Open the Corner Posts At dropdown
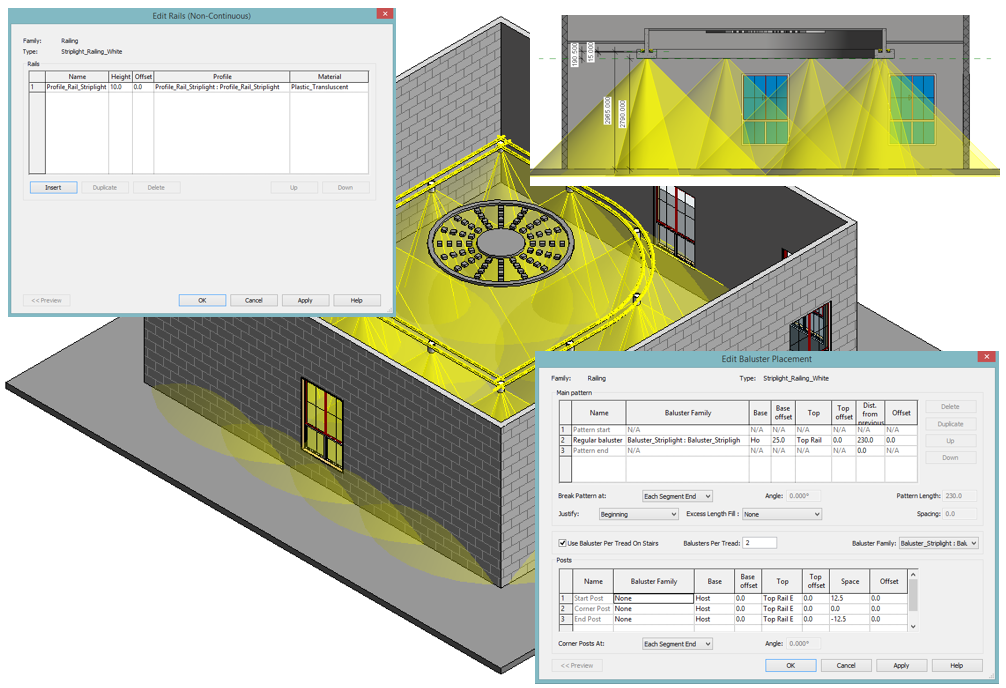This screenshot has height=688, width=1006. [x=678, y=644]
